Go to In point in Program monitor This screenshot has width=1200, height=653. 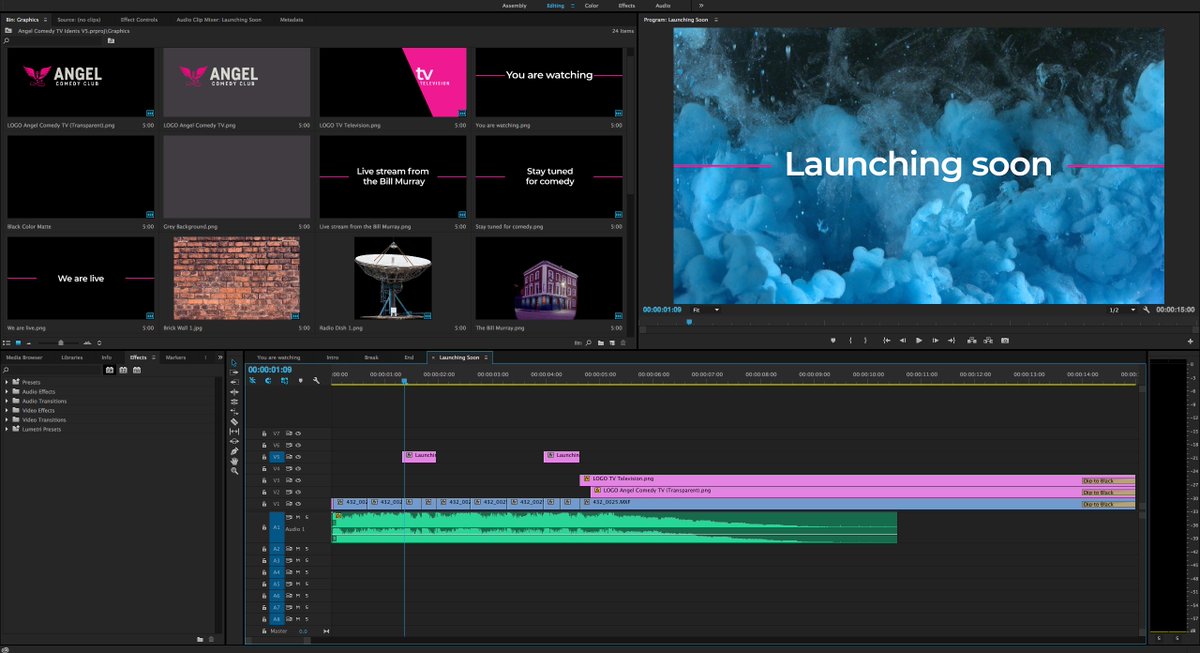(885, 340)
